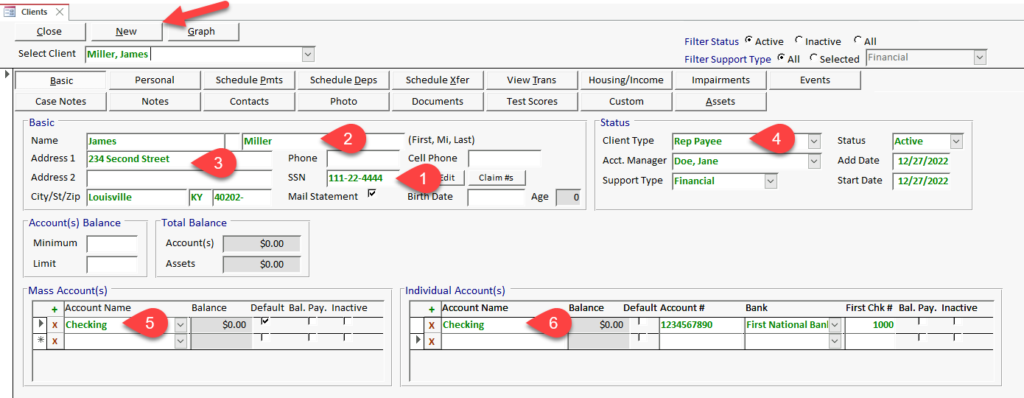Screen dimensions: 1024x398
Task: Open the Bank dropdown on blank Individual row
Action: point(835,341)
